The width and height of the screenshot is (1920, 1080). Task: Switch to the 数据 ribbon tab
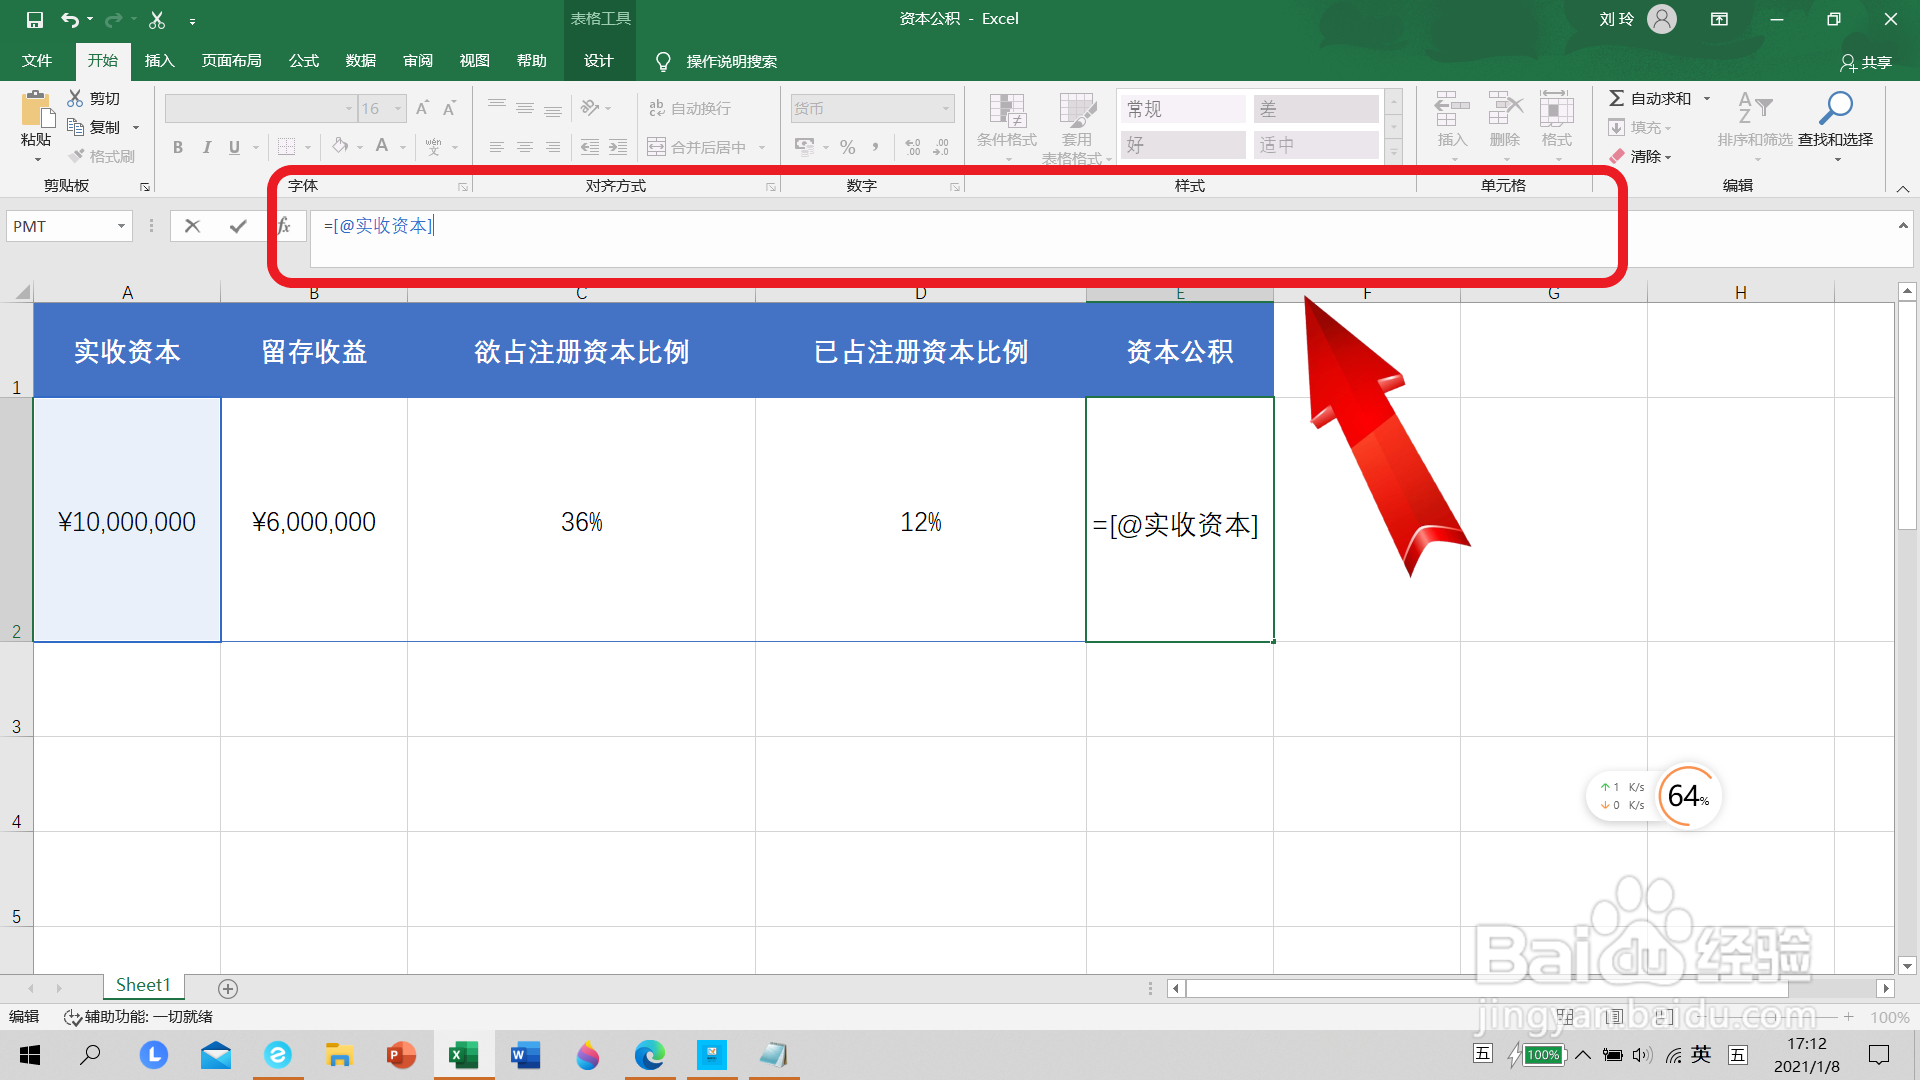click(x=361, y=61)
